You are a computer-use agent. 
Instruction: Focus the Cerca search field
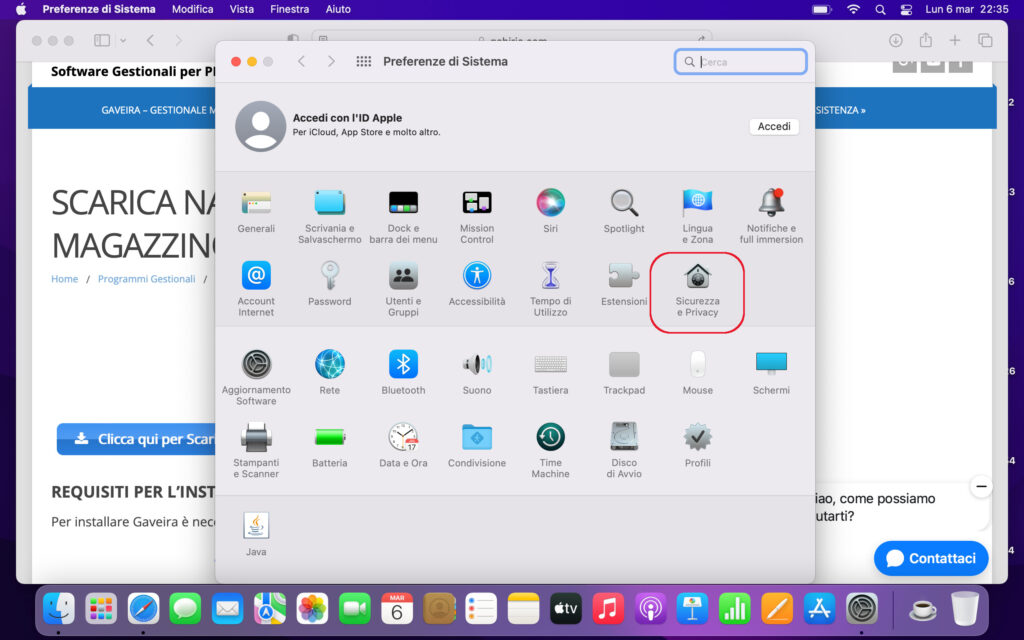pyautogui.click(x=741, y=61)
